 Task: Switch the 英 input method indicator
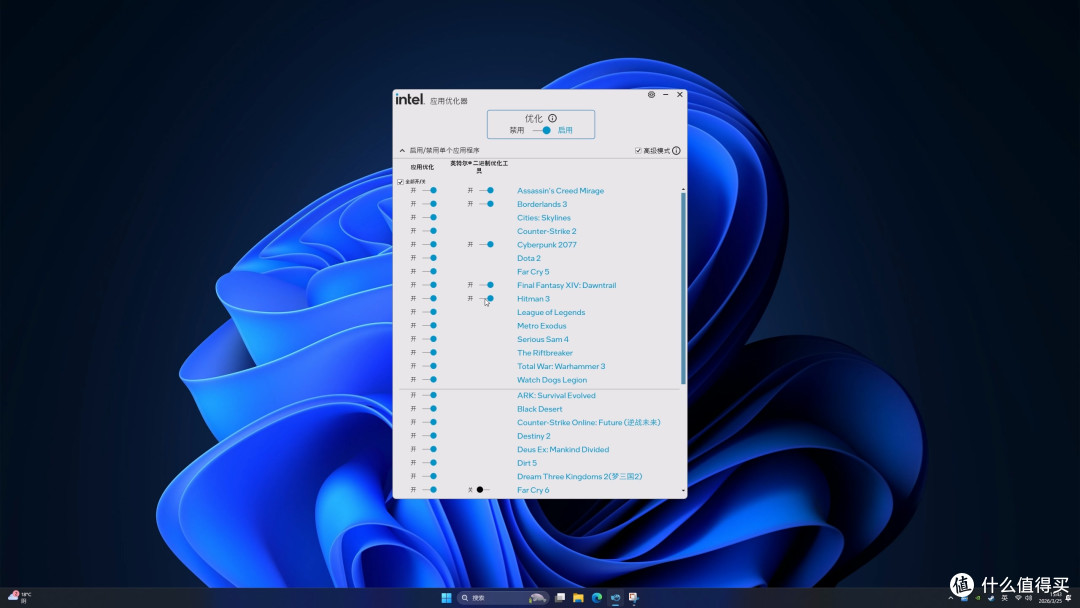point(1004,598)
